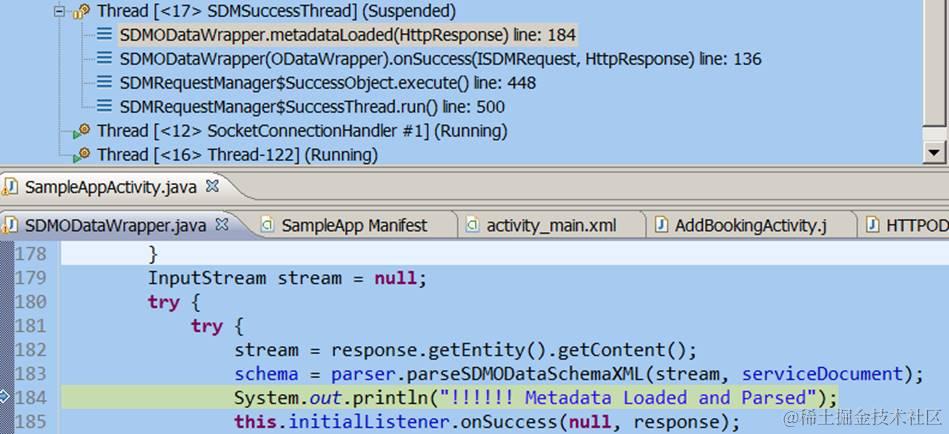Viewport: 949px width, 434px height.
Task: Select Thread <12> SocketConnectionHandler #1 (Running)
Action: [x=302, y=131]
